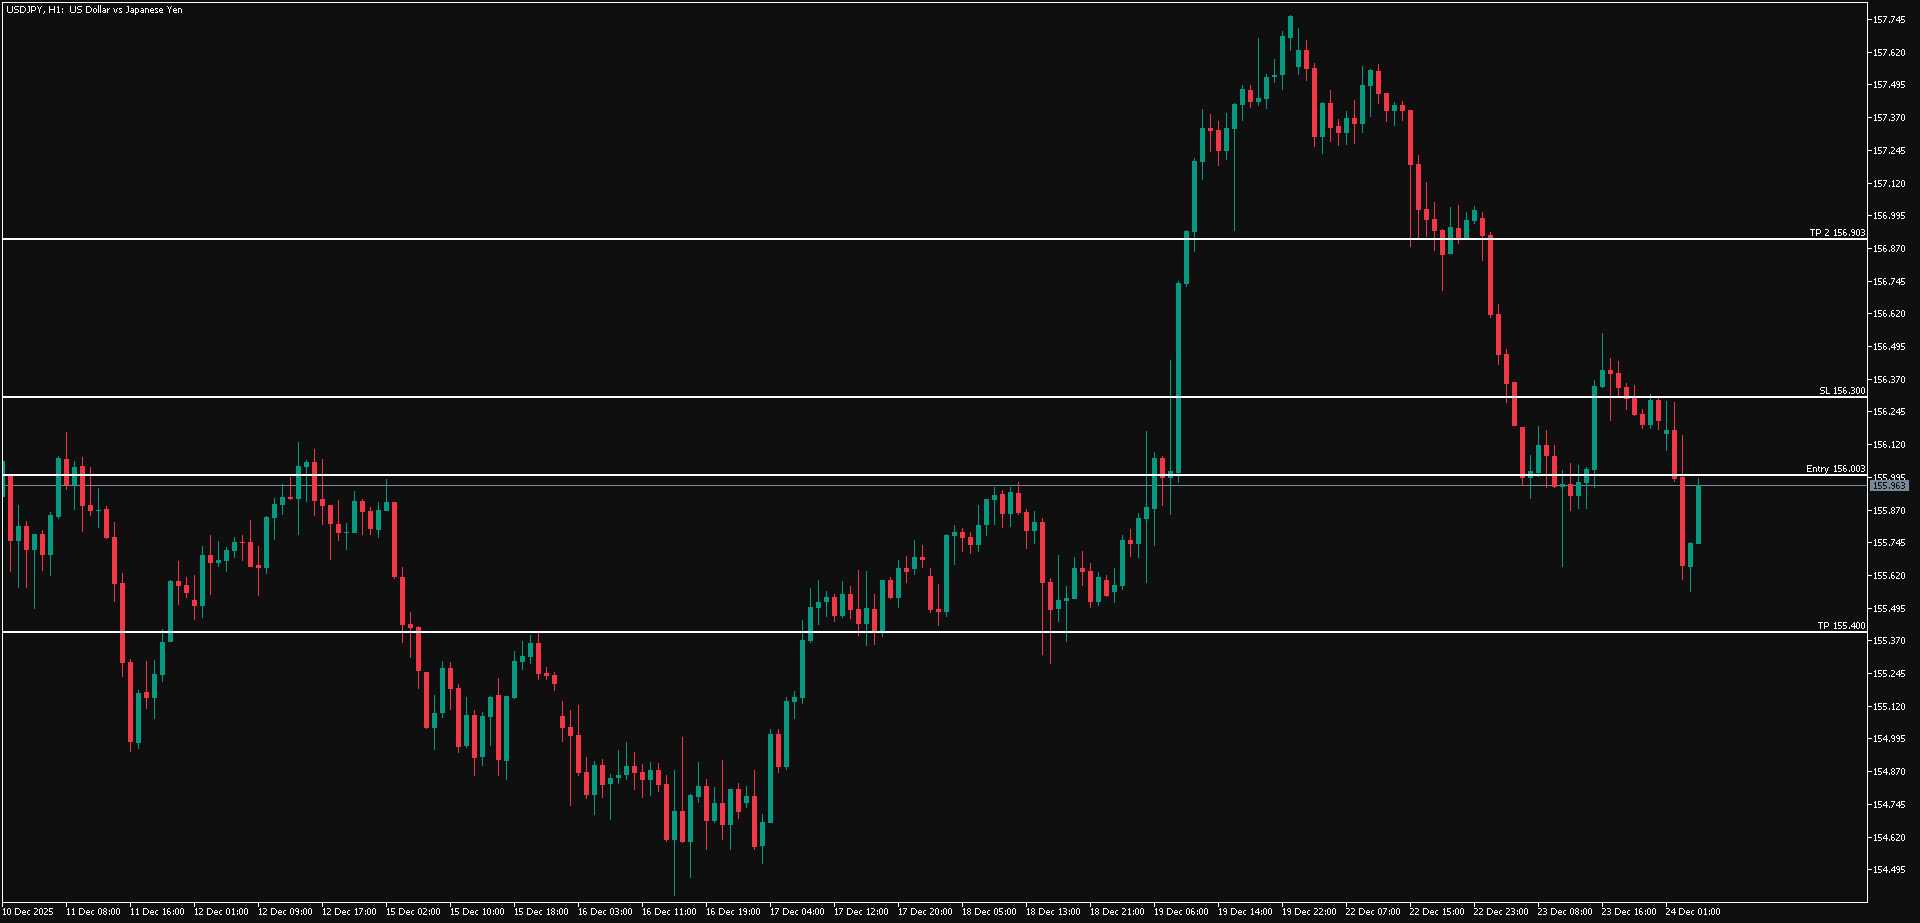Screen dimensions: 1920x923
Task: Click the Entry 156.003 line label
Action: [1835, 469]
